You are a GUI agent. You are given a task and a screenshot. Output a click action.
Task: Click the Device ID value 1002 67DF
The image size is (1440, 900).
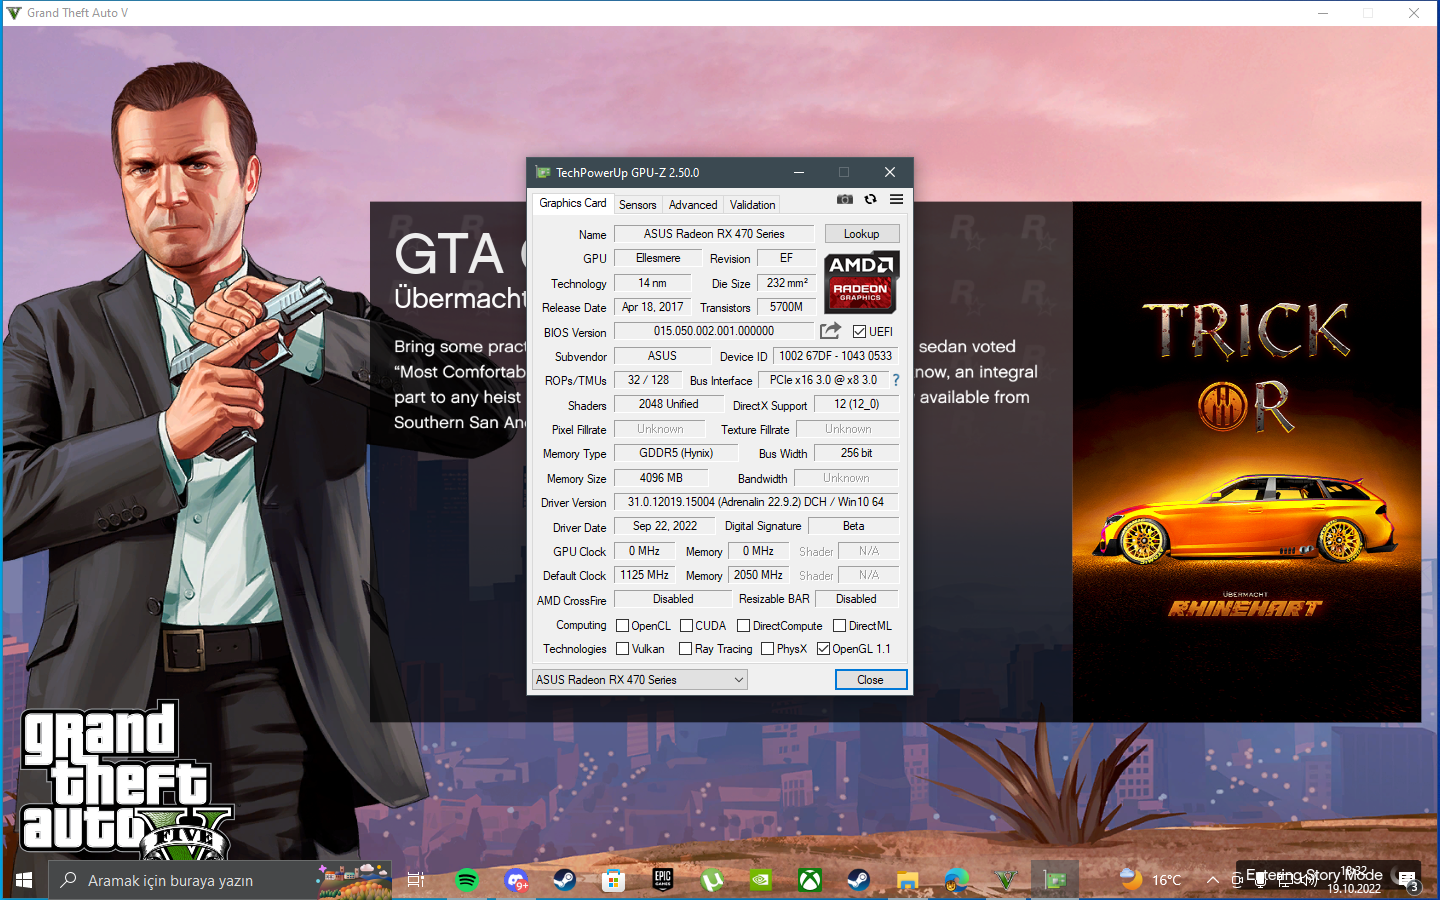[x=835, y=356]
